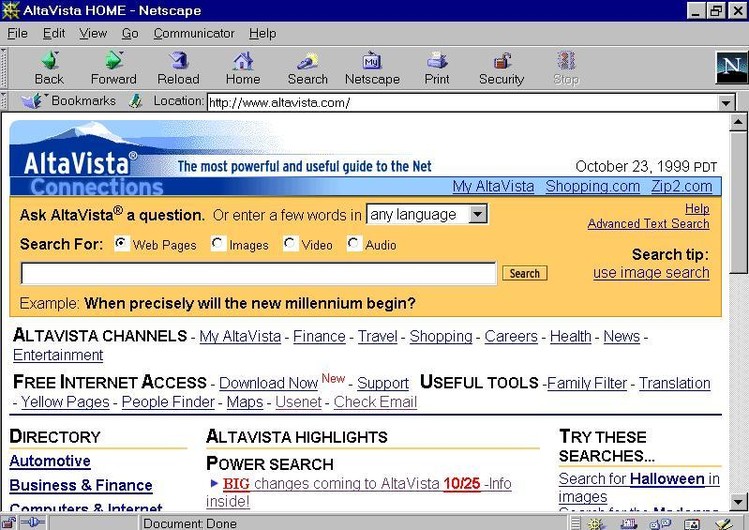Open the Bookmarks dropdown menu
The image size is (749, 530).
pyautogui.click(x=70, y=101)
